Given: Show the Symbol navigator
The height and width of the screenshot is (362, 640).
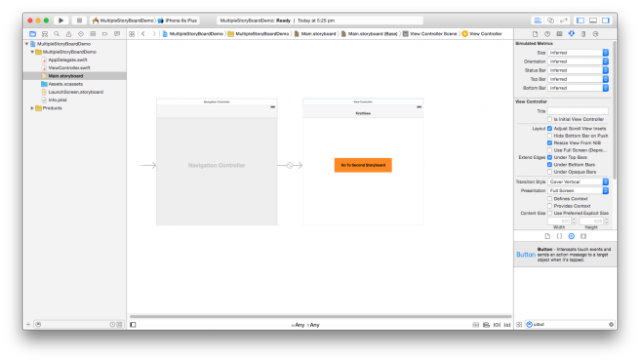Looking at the screenshot, I should coord(45,34).
